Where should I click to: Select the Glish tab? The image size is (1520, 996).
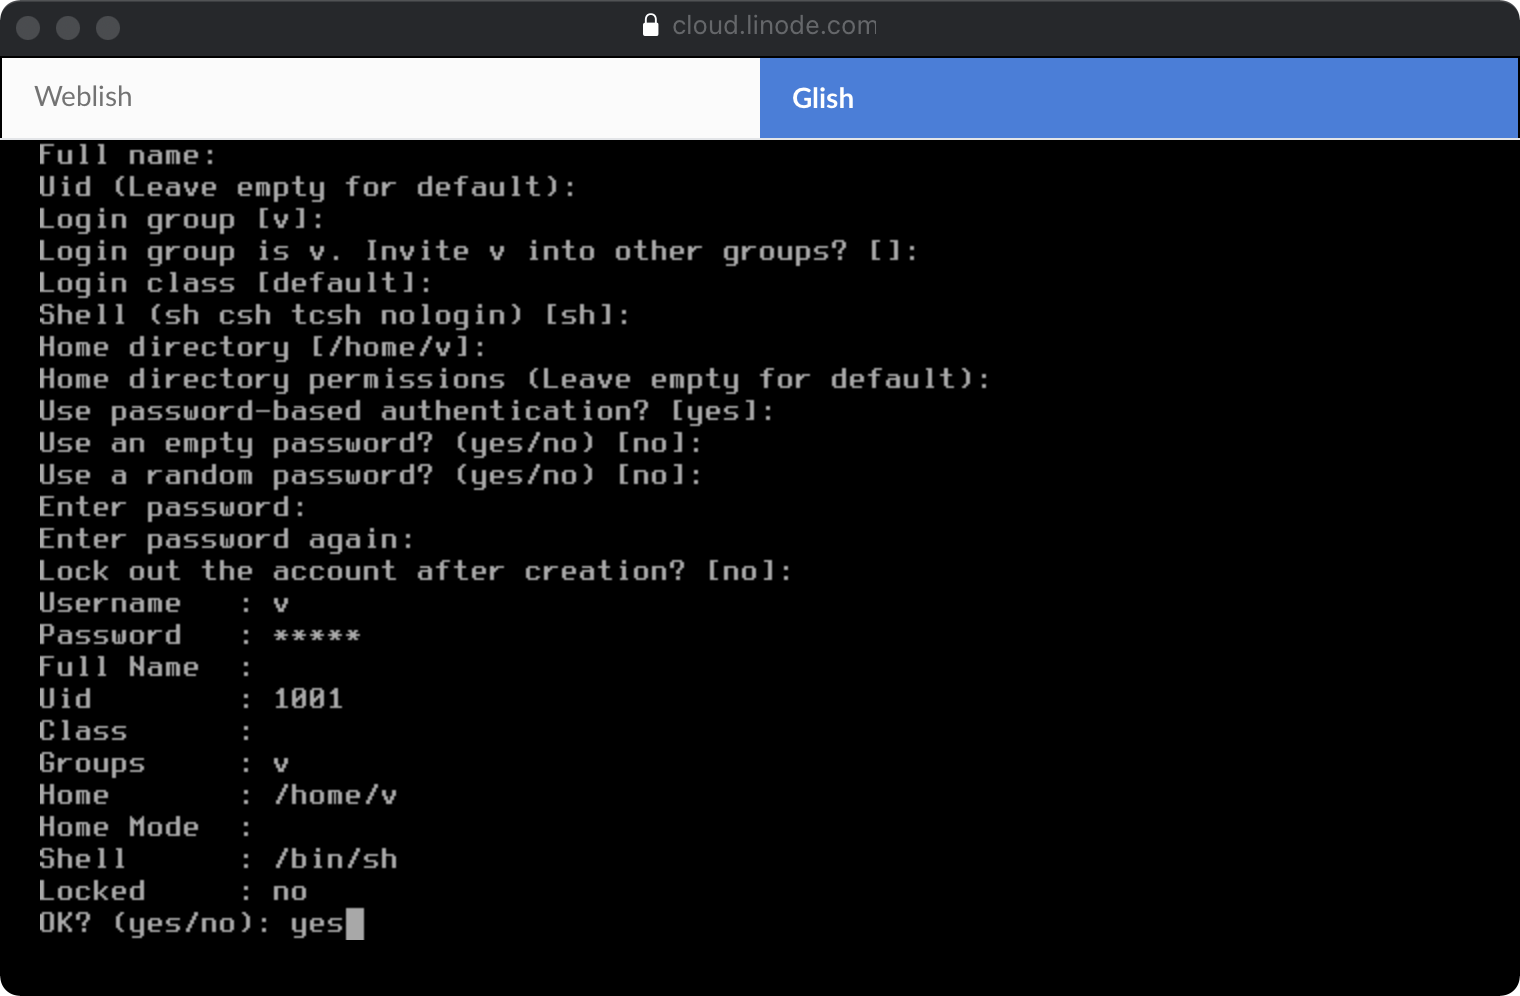823,98
